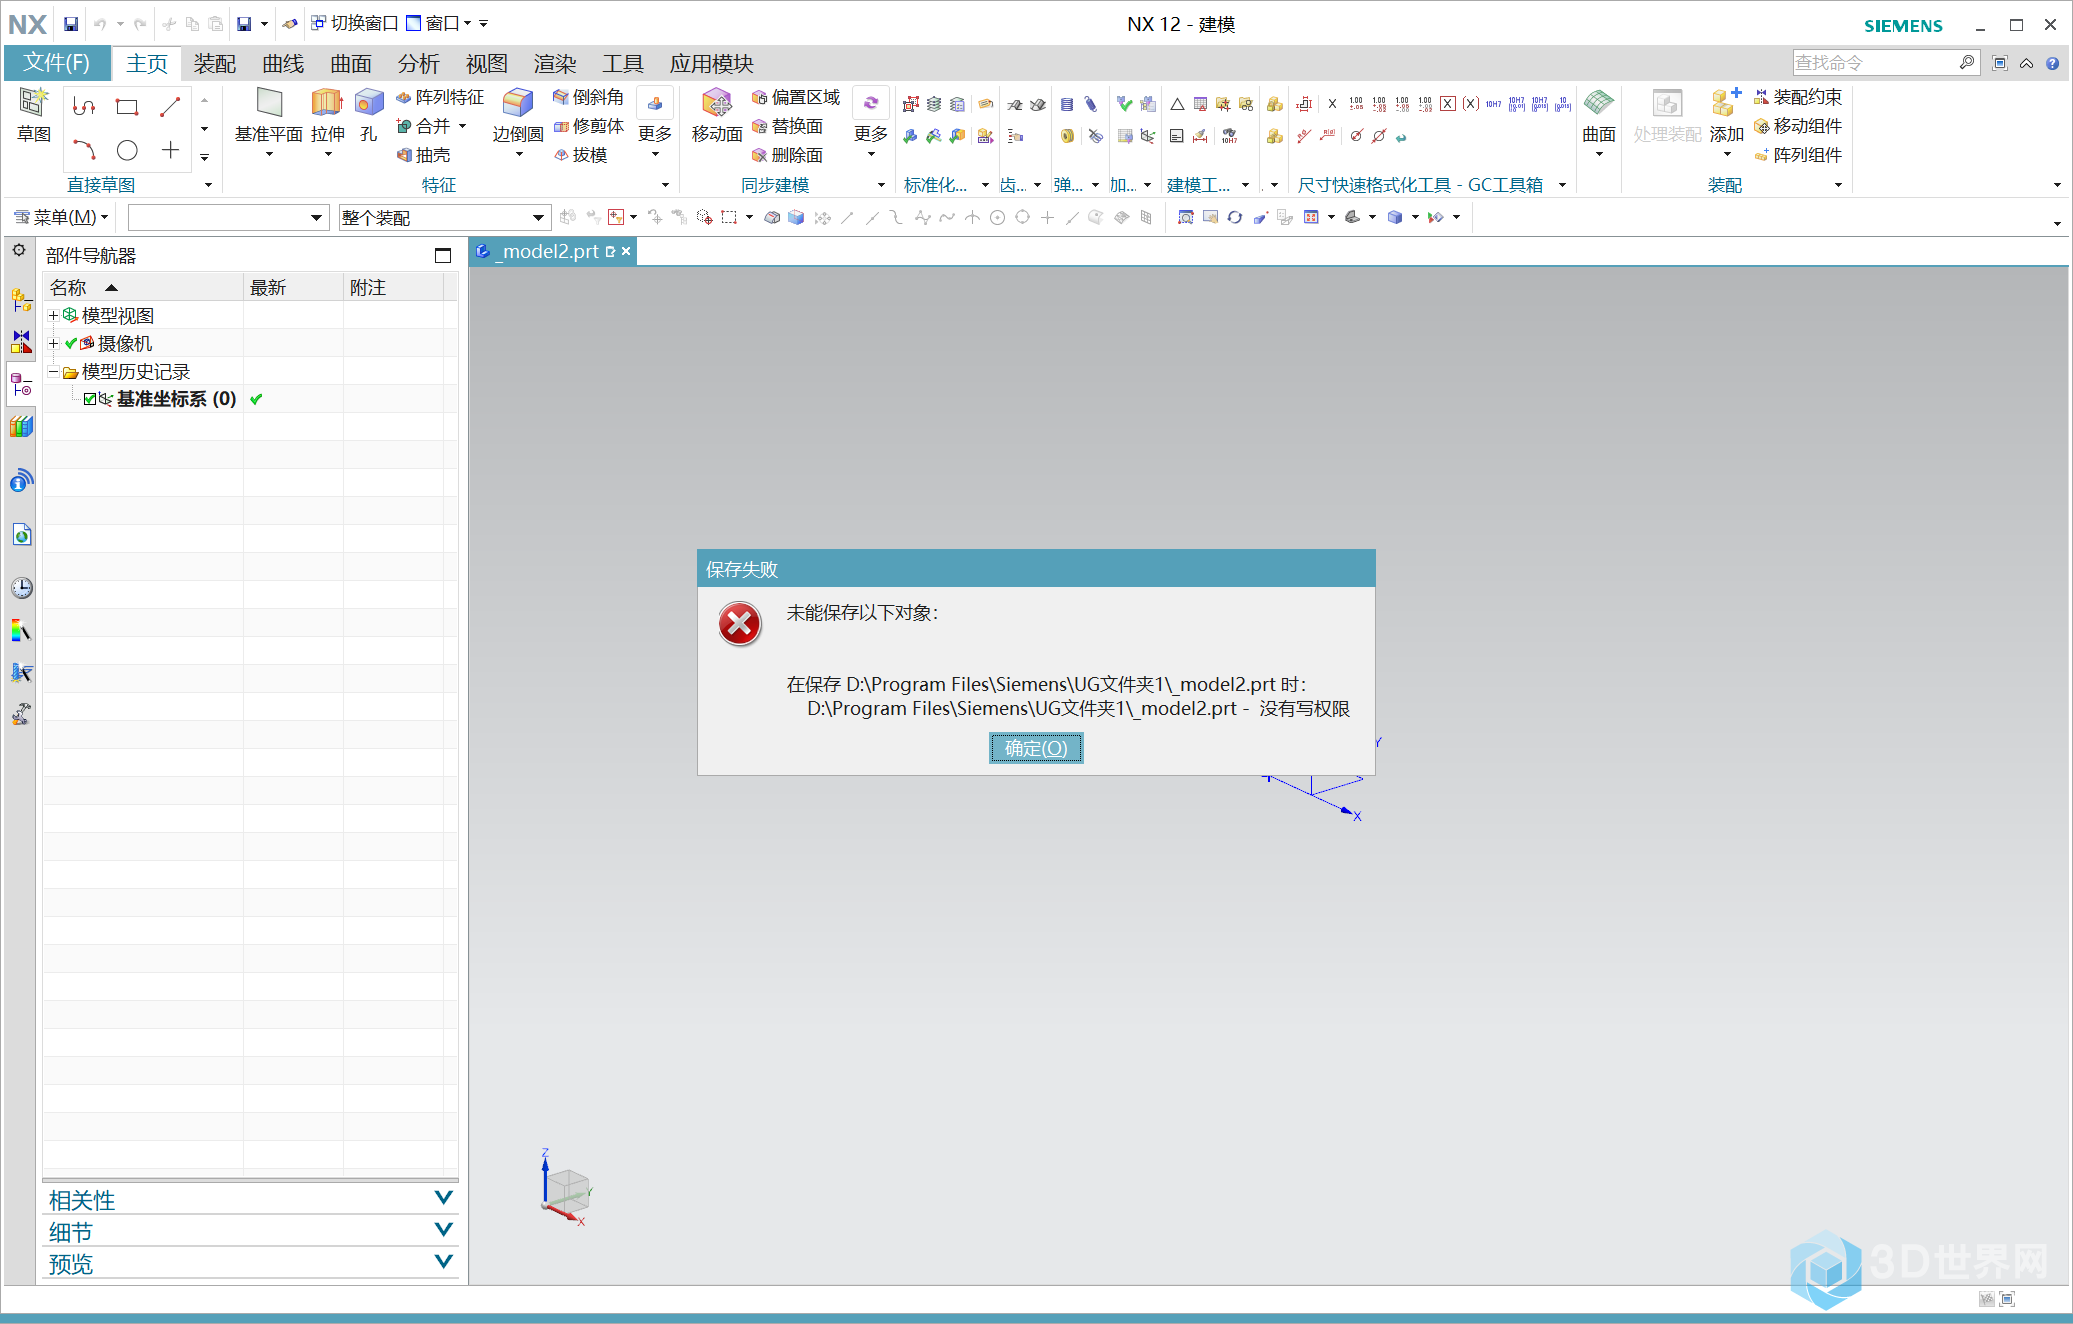Select Pattern Component (阵列组件)
The width and height of the screenshot is (2073, 1324).
tap(1798, 155)
